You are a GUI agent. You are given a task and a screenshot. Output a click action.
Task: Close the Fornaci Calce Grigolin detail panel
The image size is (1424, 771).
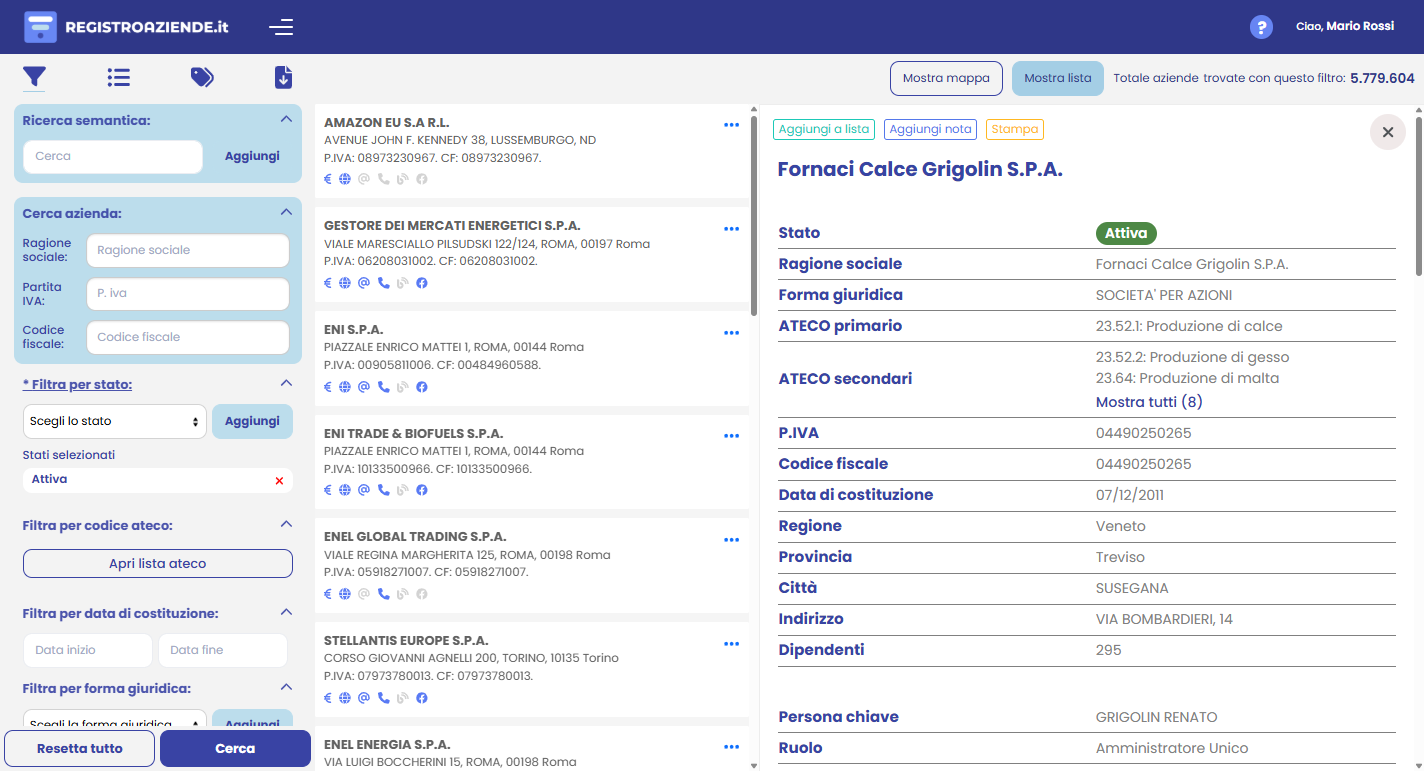[1387, 132]
